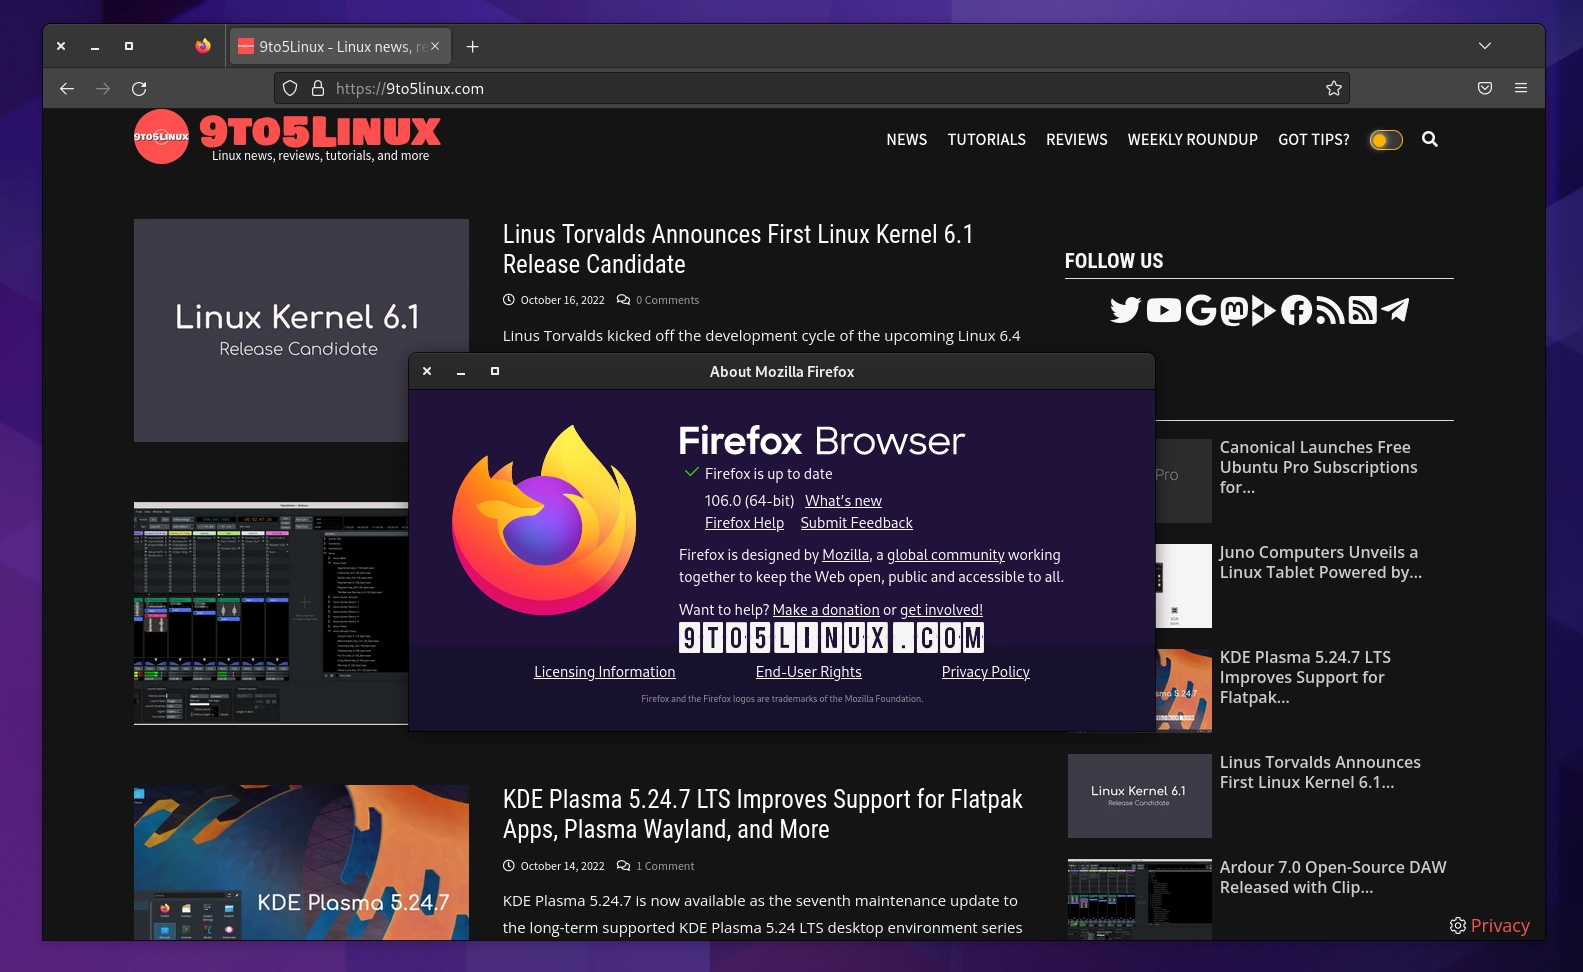Click sidebar Ardour 7.0 small thumbnail

[1140, 899]
